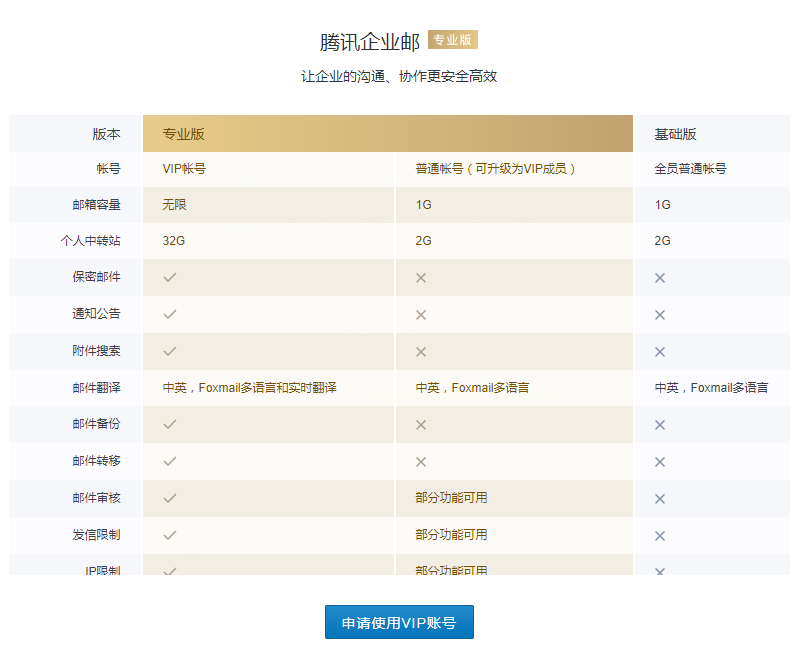This screenshot has height=657, width=807.
Task: Click the X for 附件搜索 in 普通帐号 column
Action: click(x=421, y=351)
